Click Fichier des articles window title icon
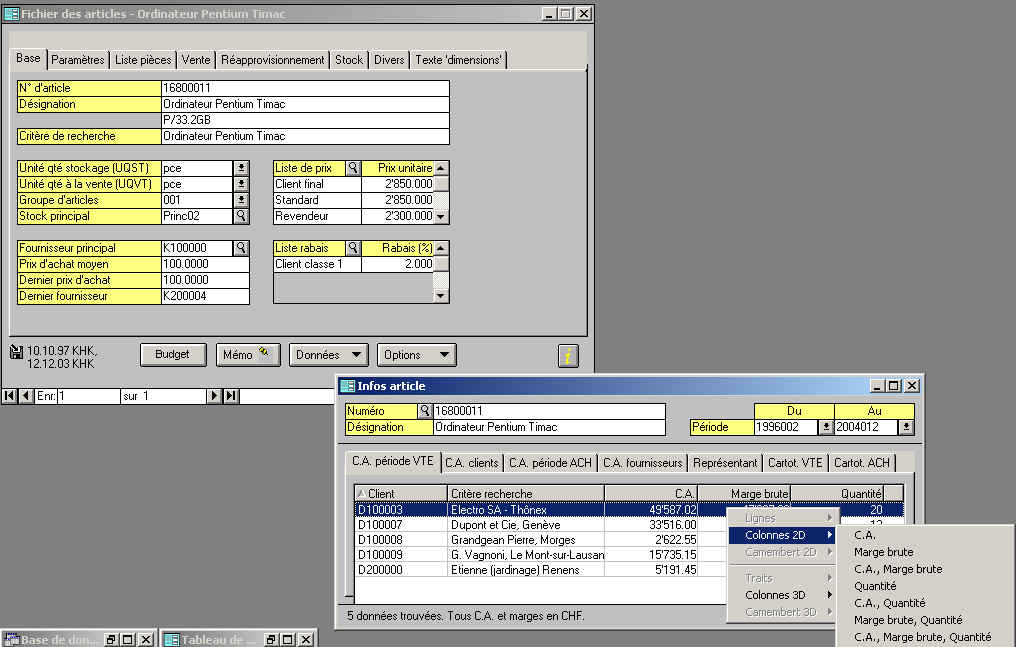 12,14
